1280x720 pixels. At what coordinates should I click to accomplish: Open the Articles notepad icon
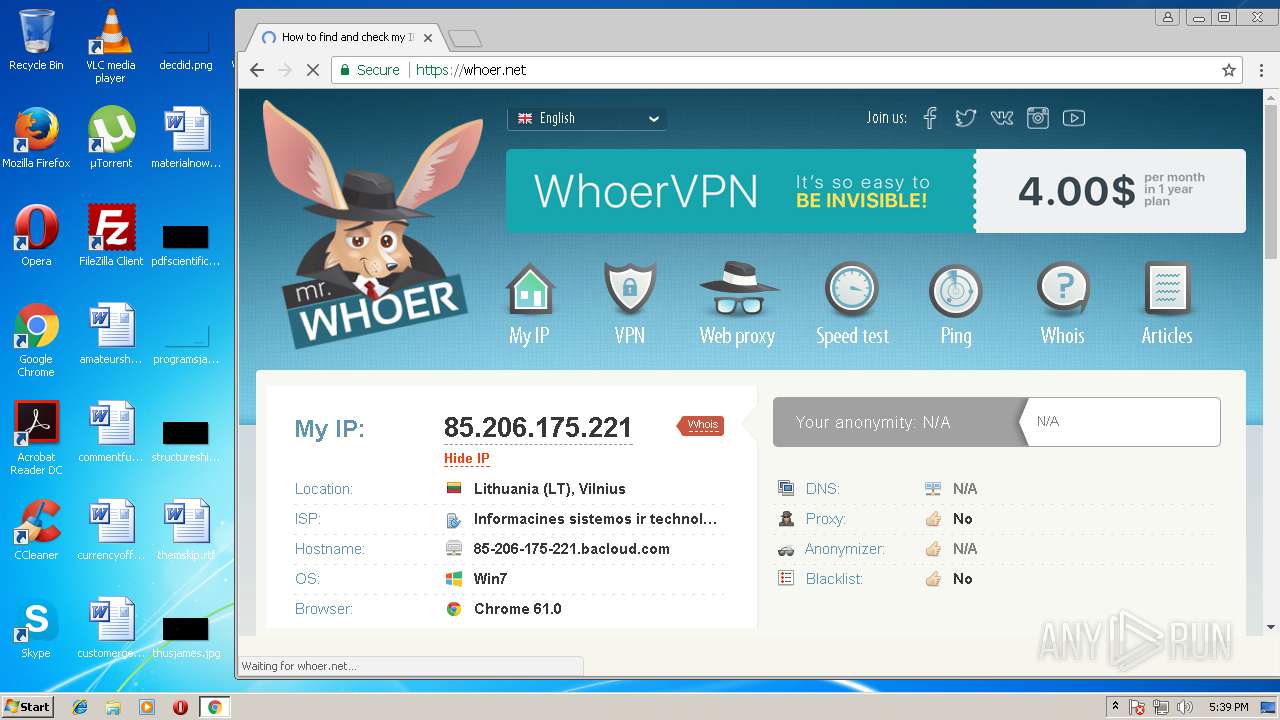coord(1167,290)
